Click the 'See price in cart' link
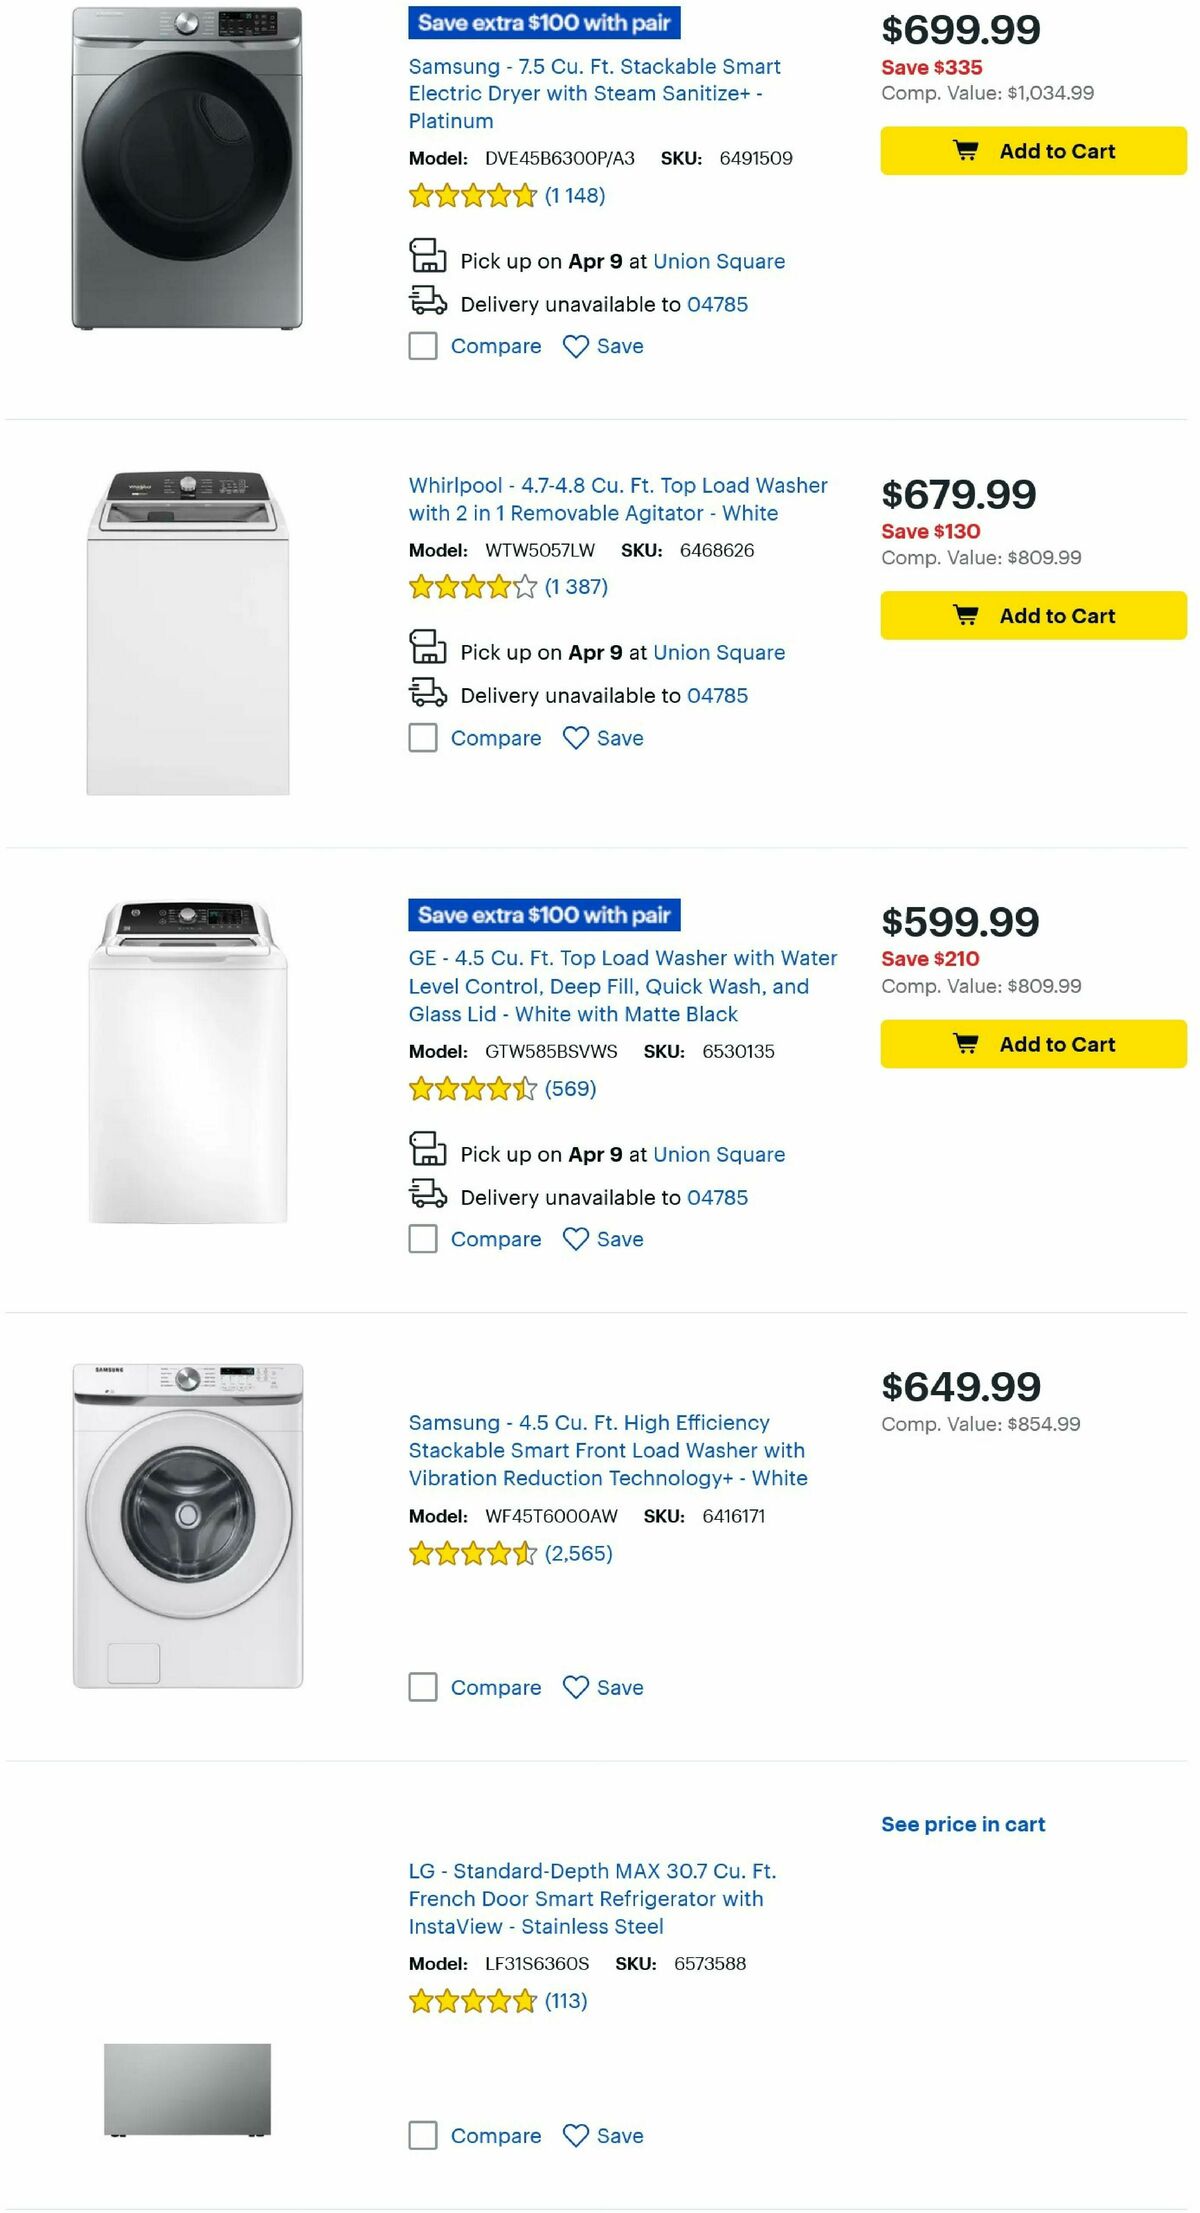The width and height of the screenshot is (1200, 2213). (x=963, y=1824)
